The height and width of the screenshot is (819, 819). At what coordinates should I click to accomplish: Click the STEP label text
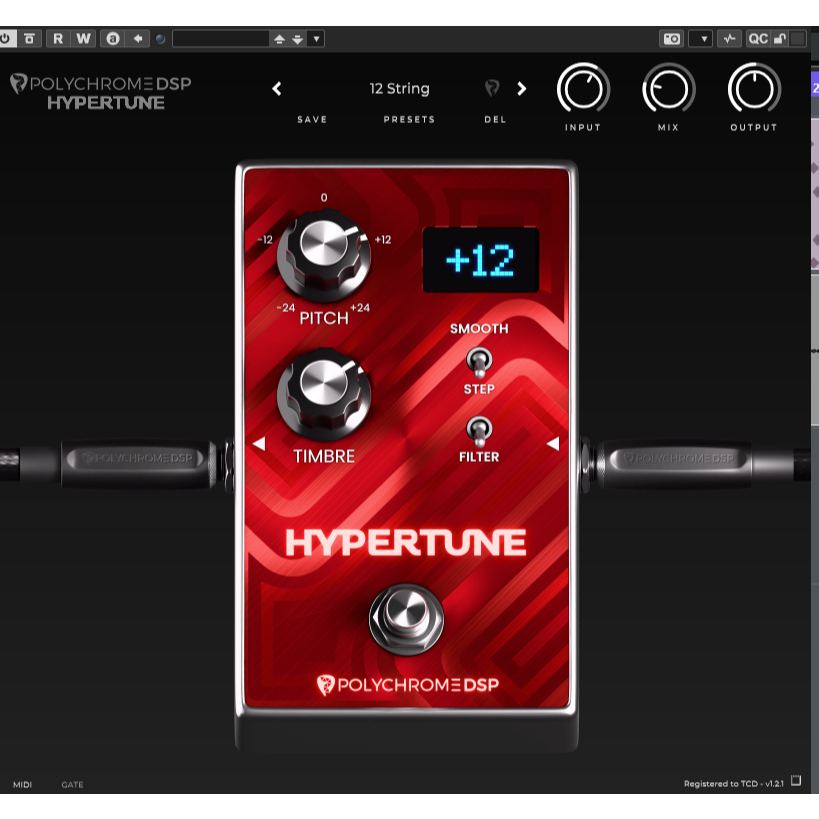(479, 389)
